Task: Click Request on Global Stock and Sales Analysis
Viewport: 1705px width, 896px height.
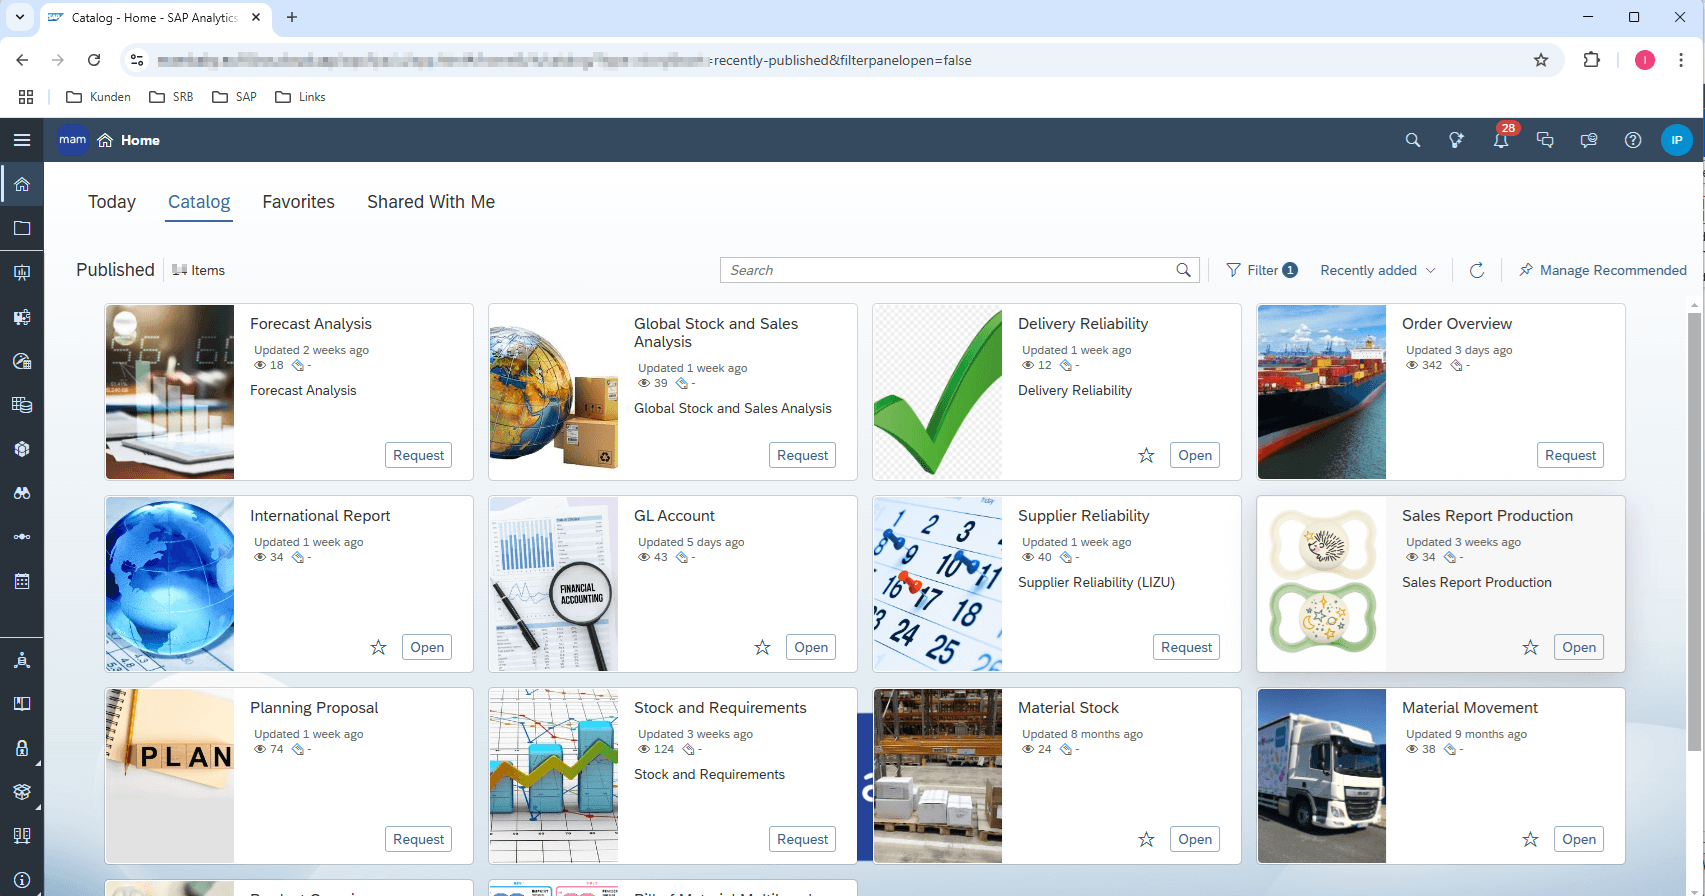Action: tap(802, 455)
